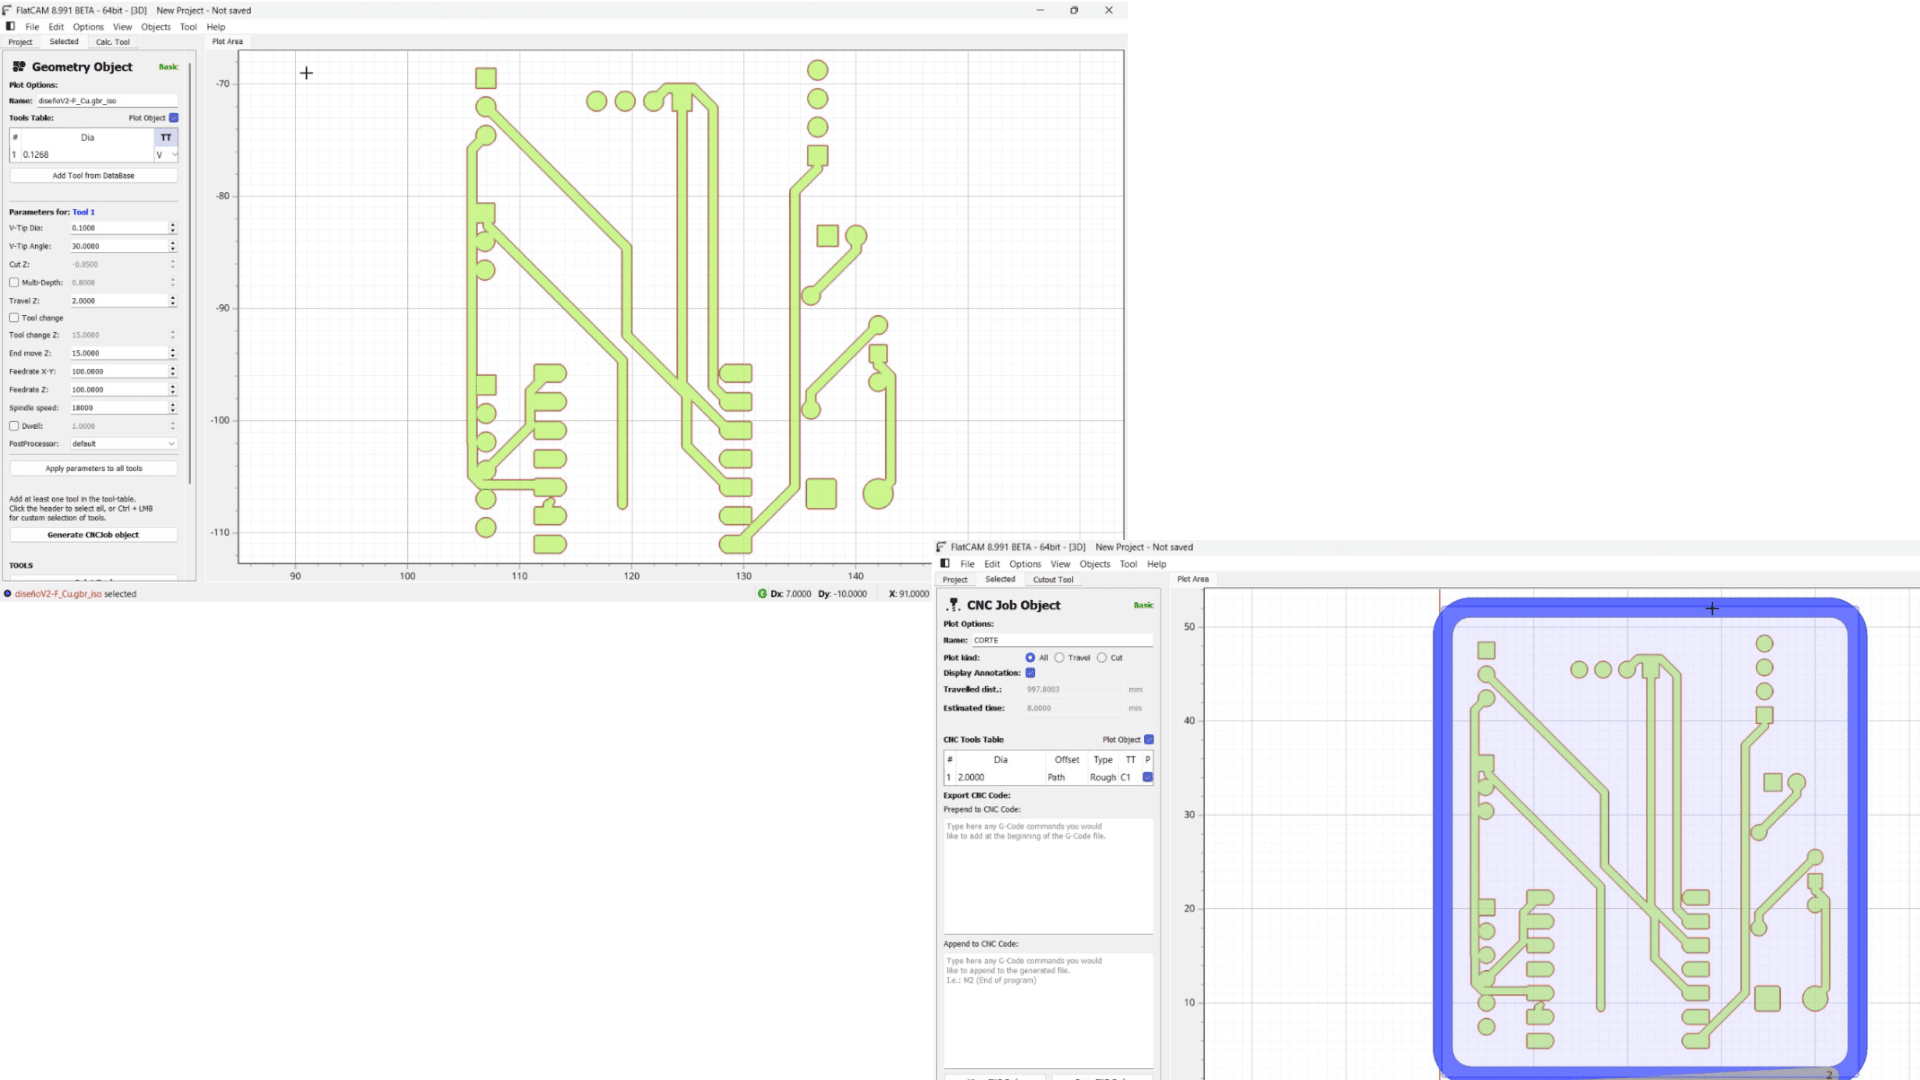Enable the Multi-Depth checkbox
Screen dimensions: 1920x1080
tap(14, 283)
